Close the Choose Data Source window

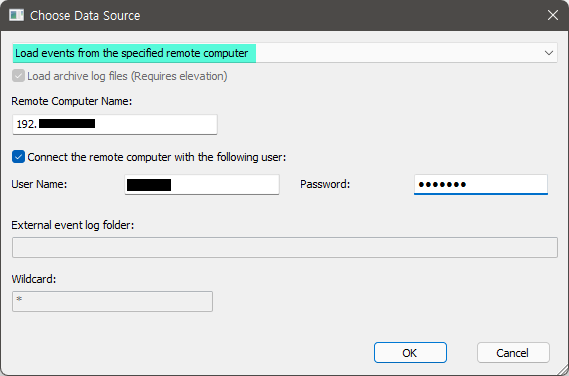[553, 15]
